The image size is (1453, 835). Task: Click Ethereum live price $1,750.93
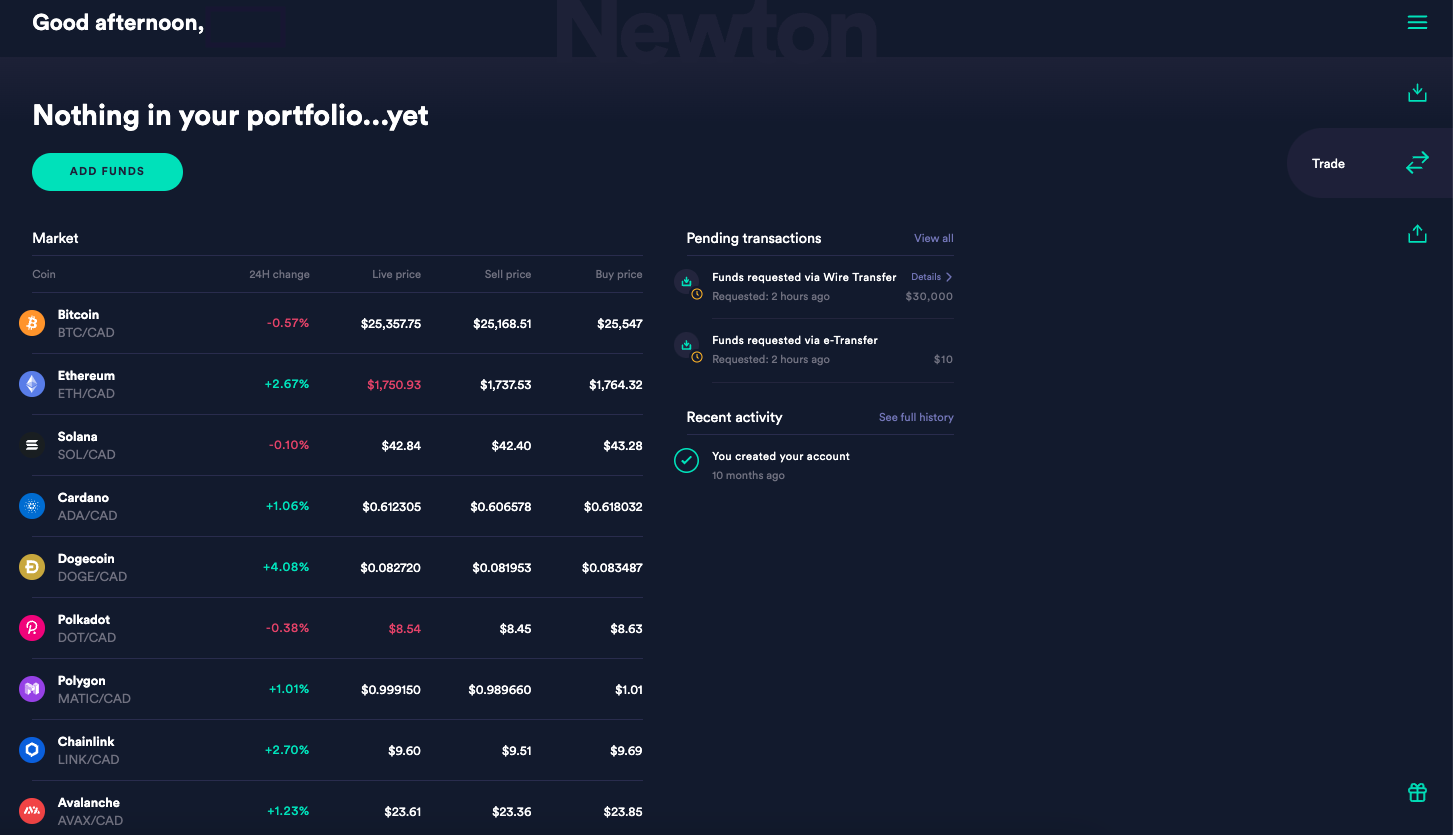coord(394,385)
